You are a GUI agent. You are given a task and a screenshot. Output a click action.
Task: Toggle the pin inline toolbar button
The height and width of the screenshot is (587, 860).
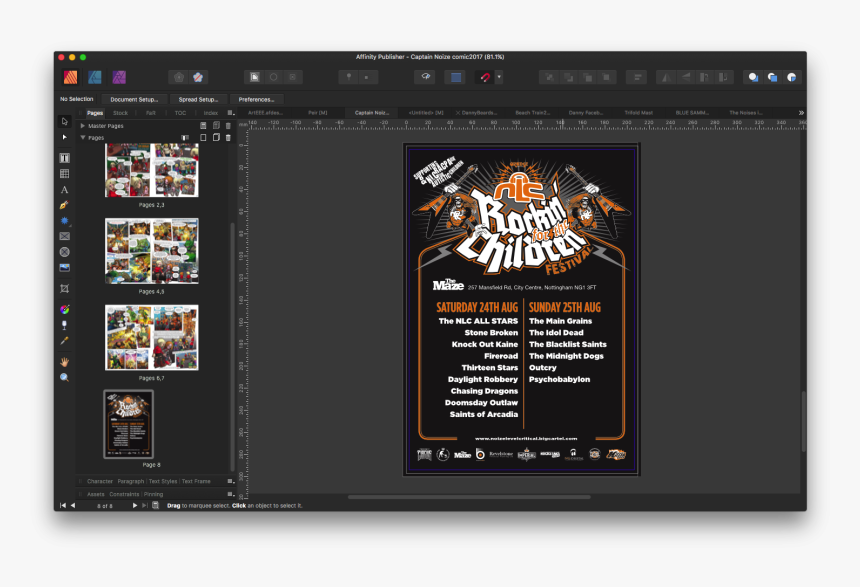[349, 77]
